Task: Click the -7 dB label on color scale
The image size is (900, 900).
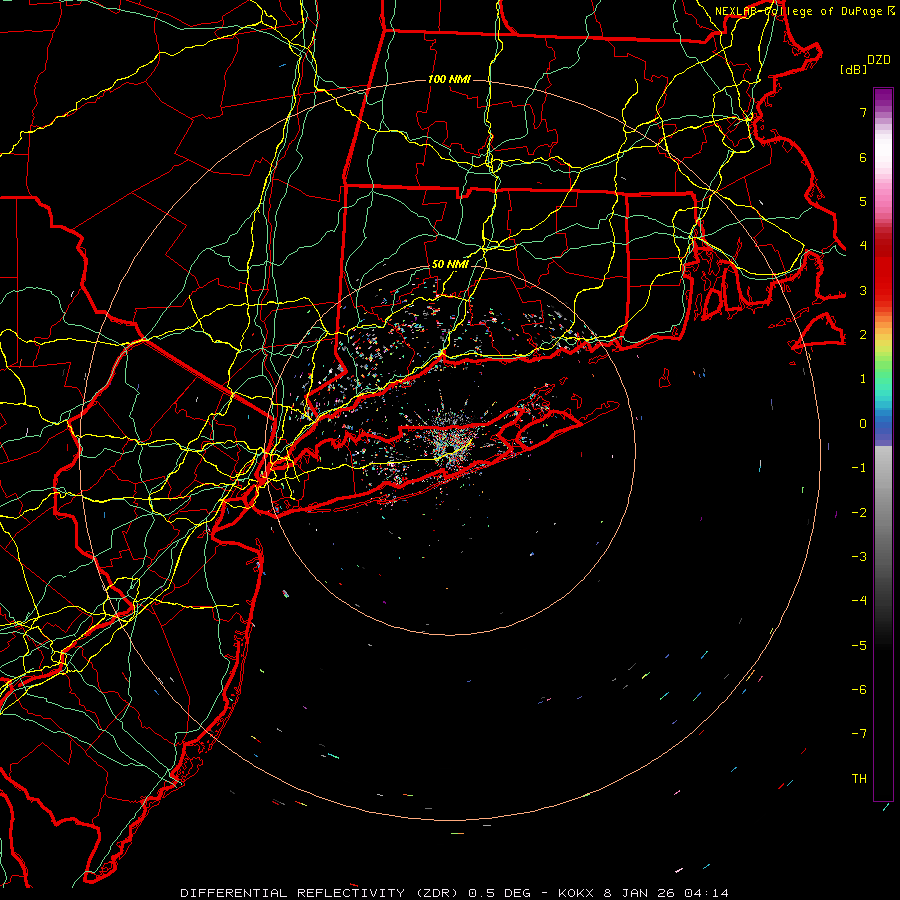Action: point(859,734)
